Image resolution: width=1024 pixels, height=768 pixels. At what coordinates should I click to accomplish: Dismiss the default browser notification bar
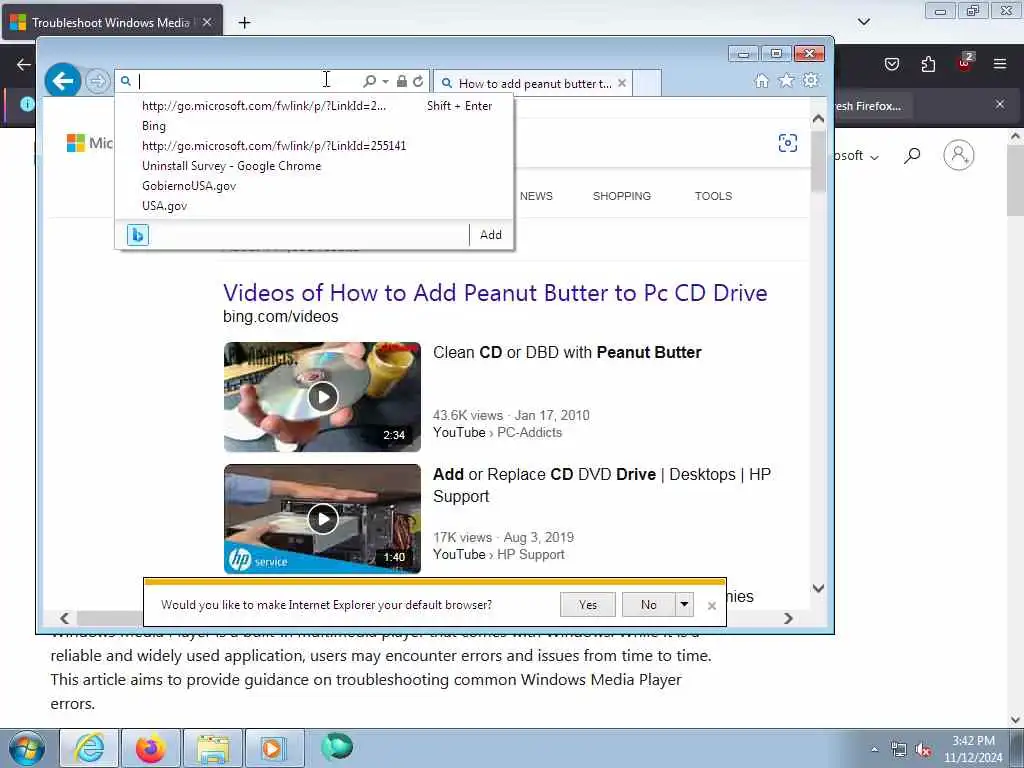click(x=712, y=606)
